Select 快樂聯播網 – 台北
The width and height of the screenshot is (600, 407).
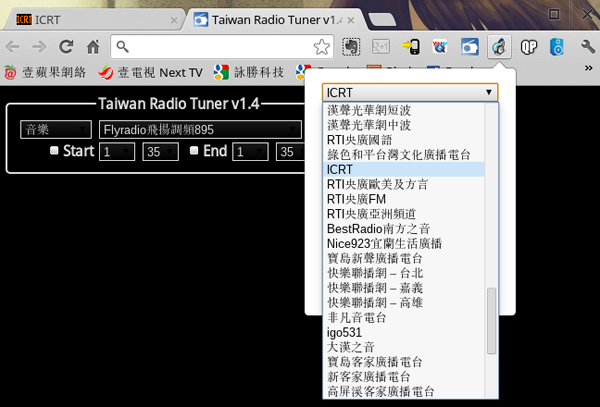[404, 273]
